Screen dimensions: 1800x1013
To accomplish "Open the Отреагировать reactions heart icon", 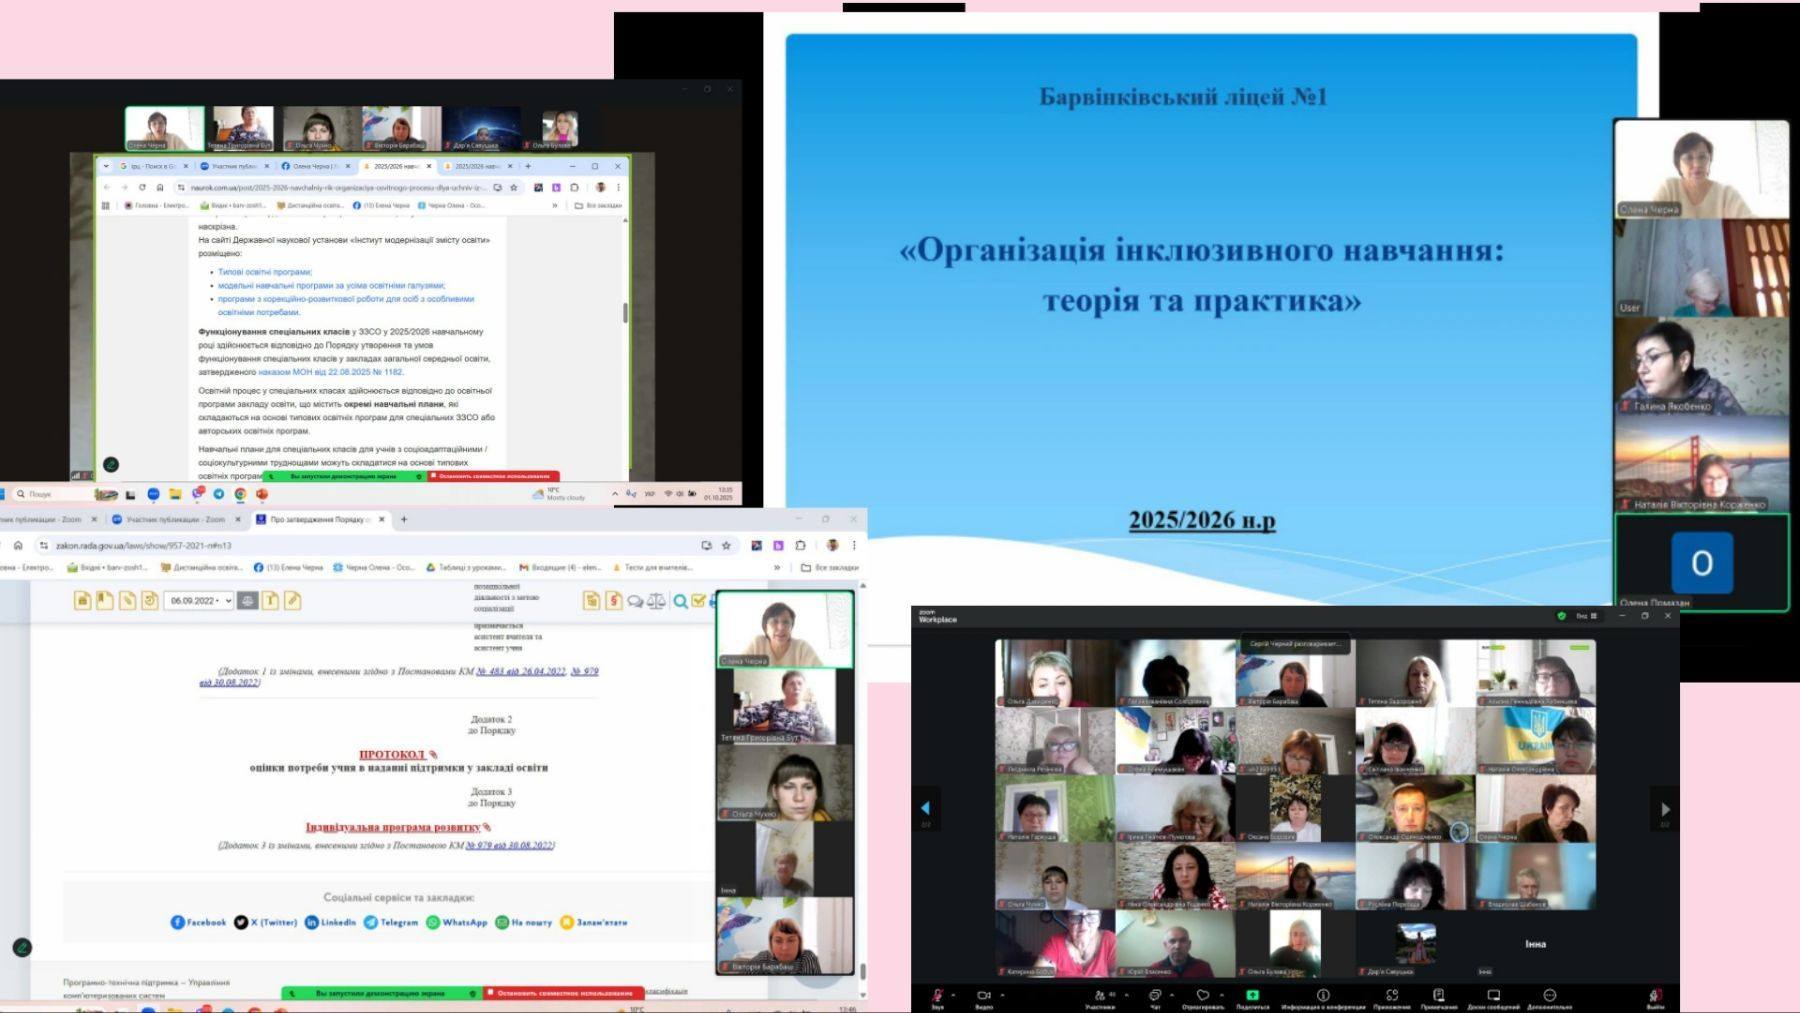I will 1203,996.
